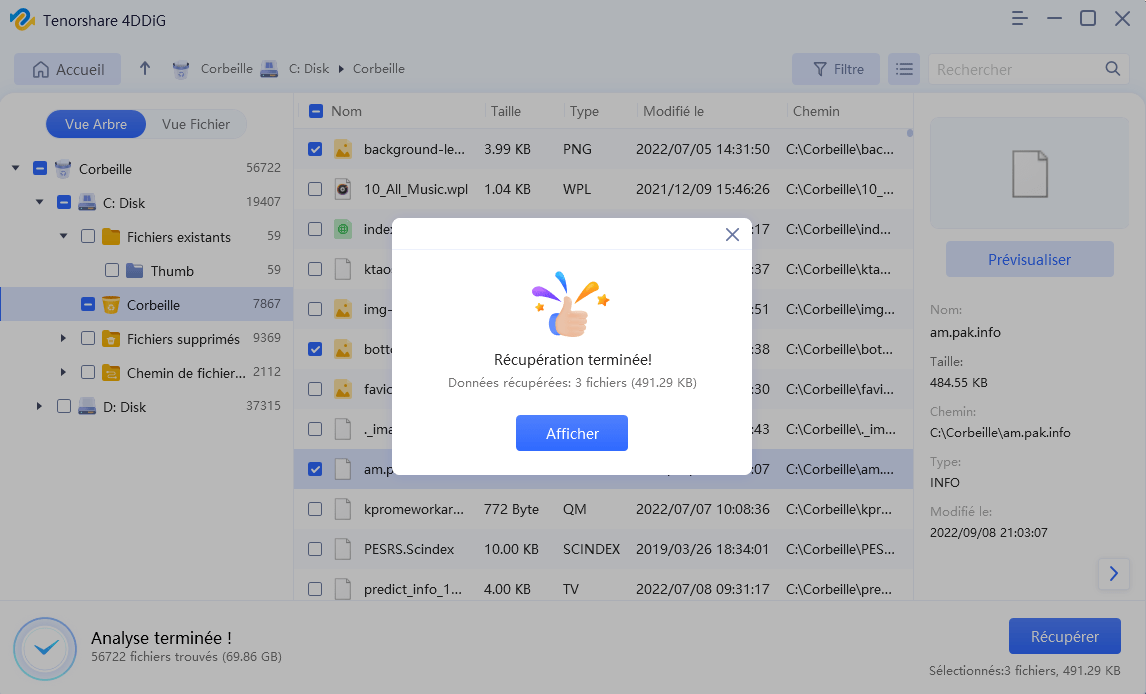Collapse the C: Disk tree node

point(39,202)
